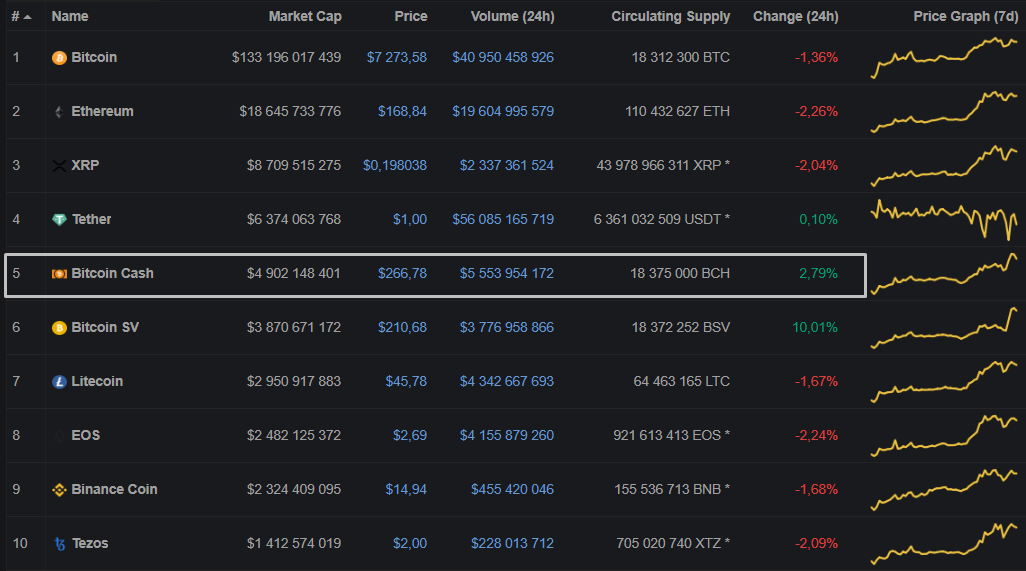Click Bitcoin Cash price $266,78
1026x571 pixels.
tap(402, 273)
